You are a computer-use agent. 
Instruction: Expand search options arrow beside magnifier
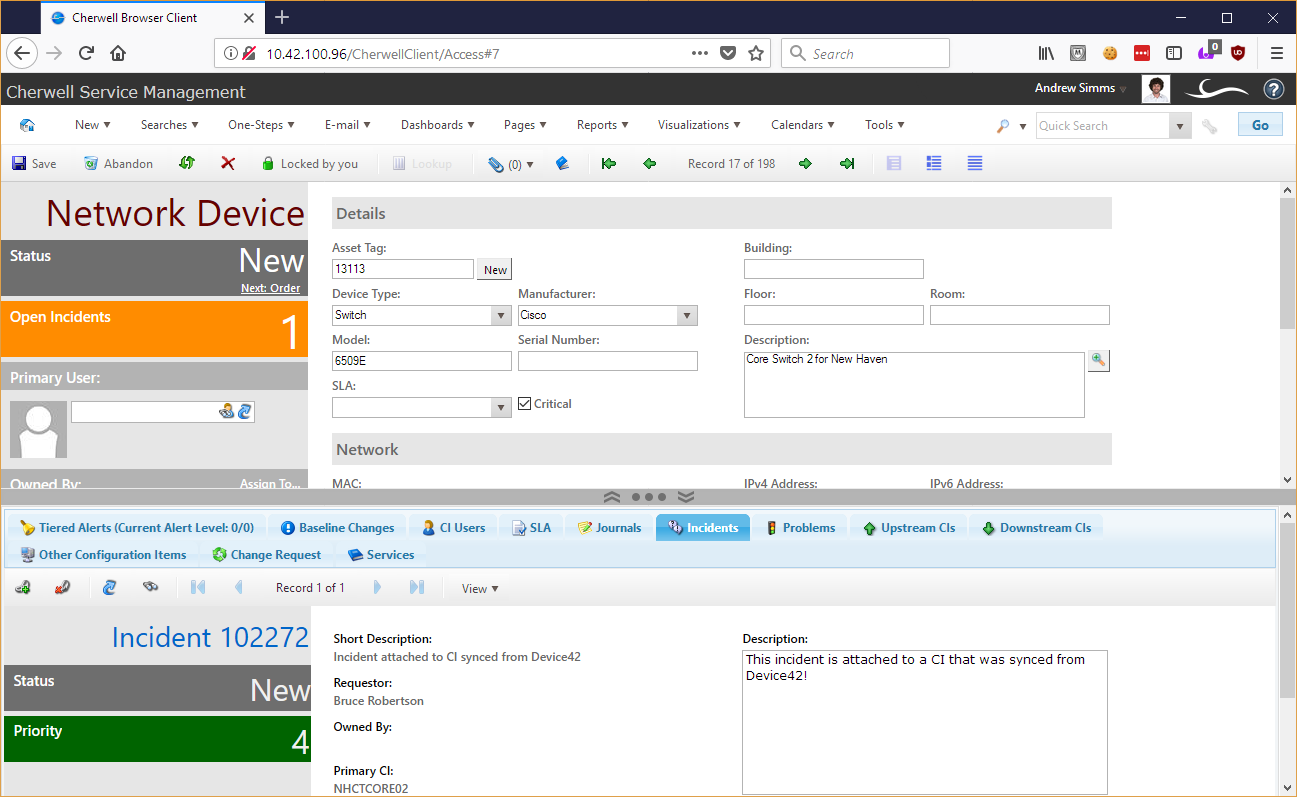pyautogui.click(x=1023, y=127)
